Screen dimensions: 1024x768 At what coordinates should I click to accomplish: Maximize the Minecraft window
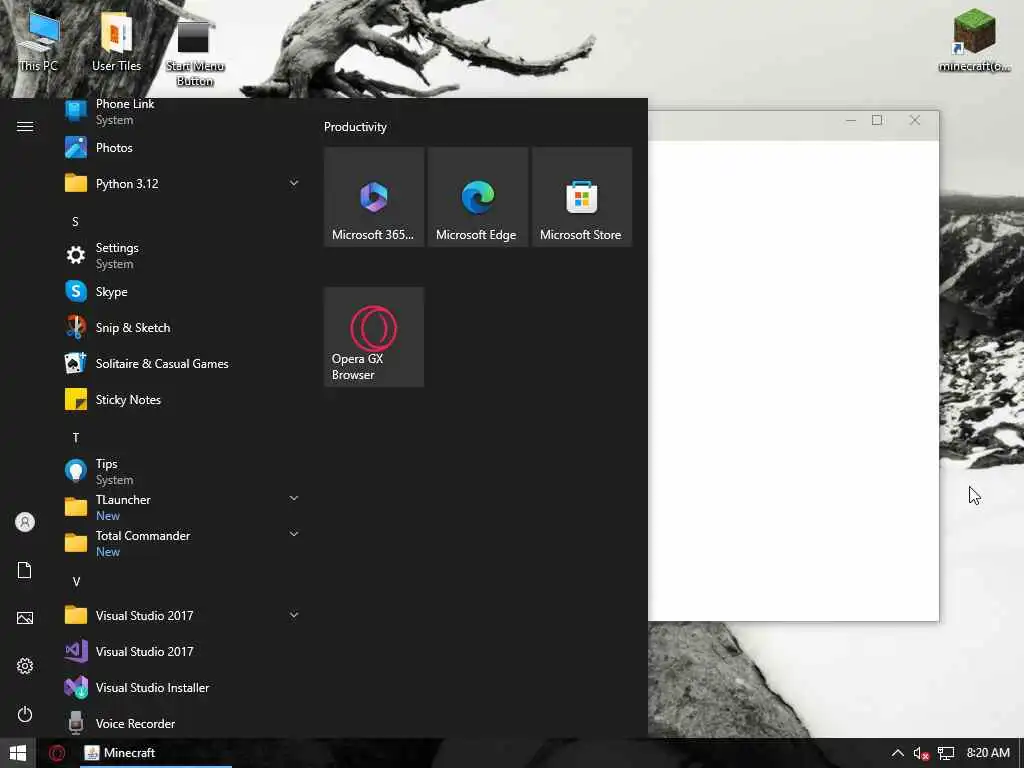(x=877, y=120)
